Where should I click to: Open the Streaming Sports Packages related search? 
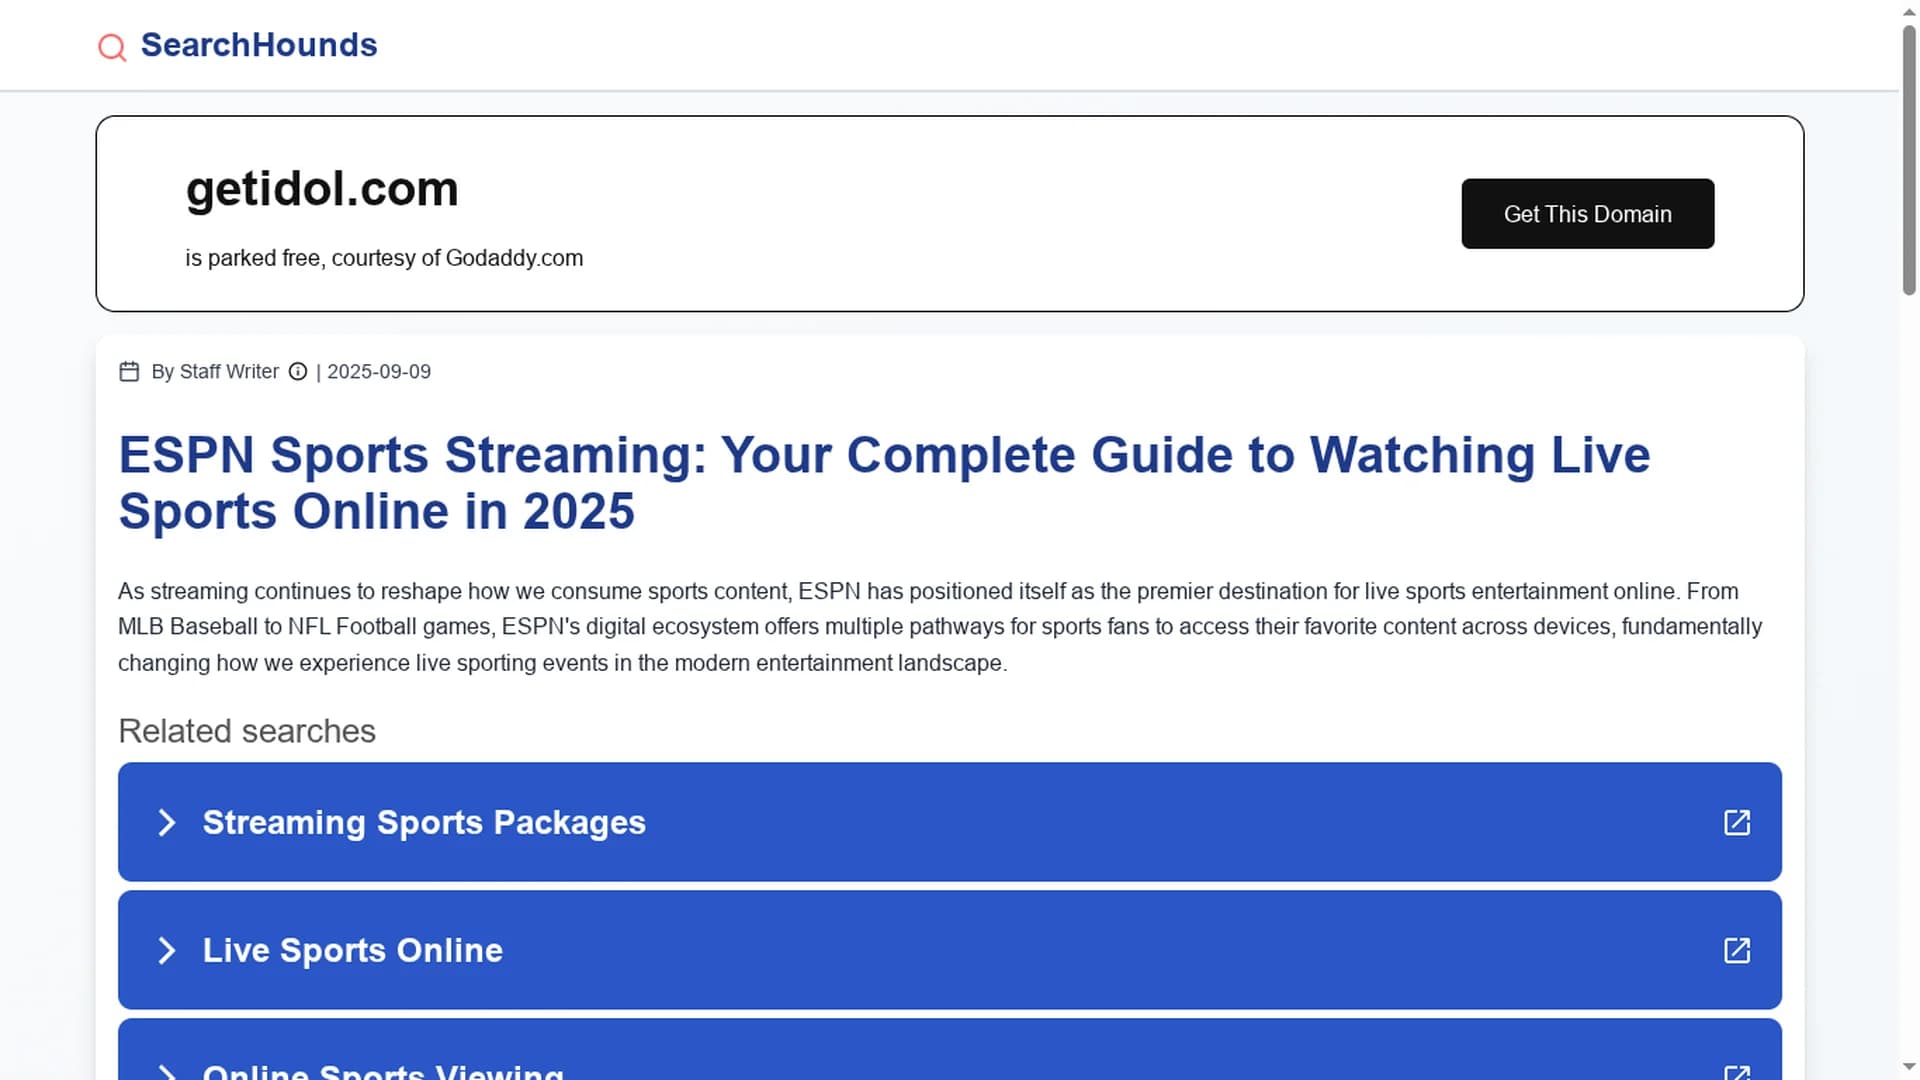coord(949,822)
